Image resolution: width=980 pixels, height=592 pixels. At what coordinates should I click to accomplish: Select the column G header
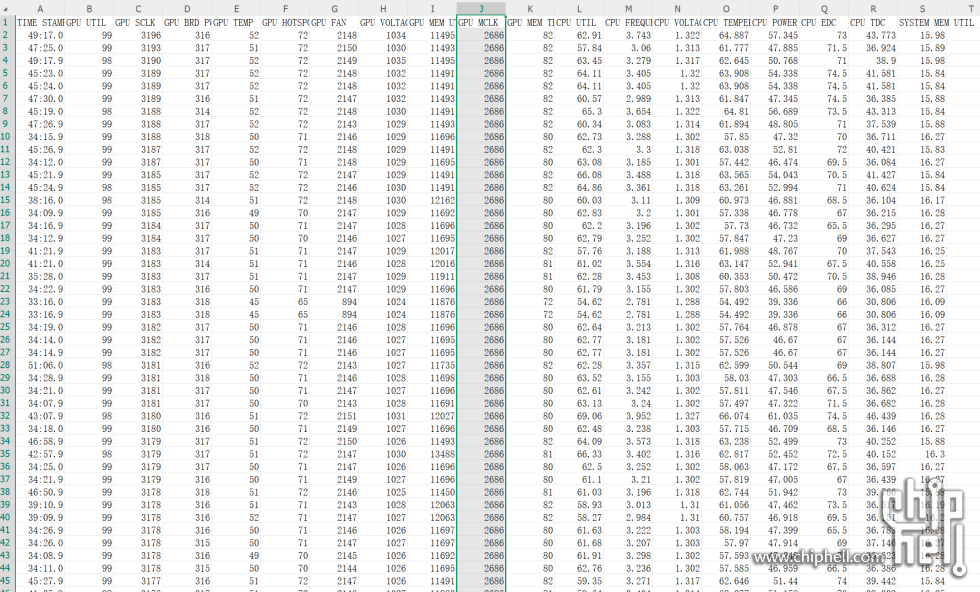pos(334,9)
